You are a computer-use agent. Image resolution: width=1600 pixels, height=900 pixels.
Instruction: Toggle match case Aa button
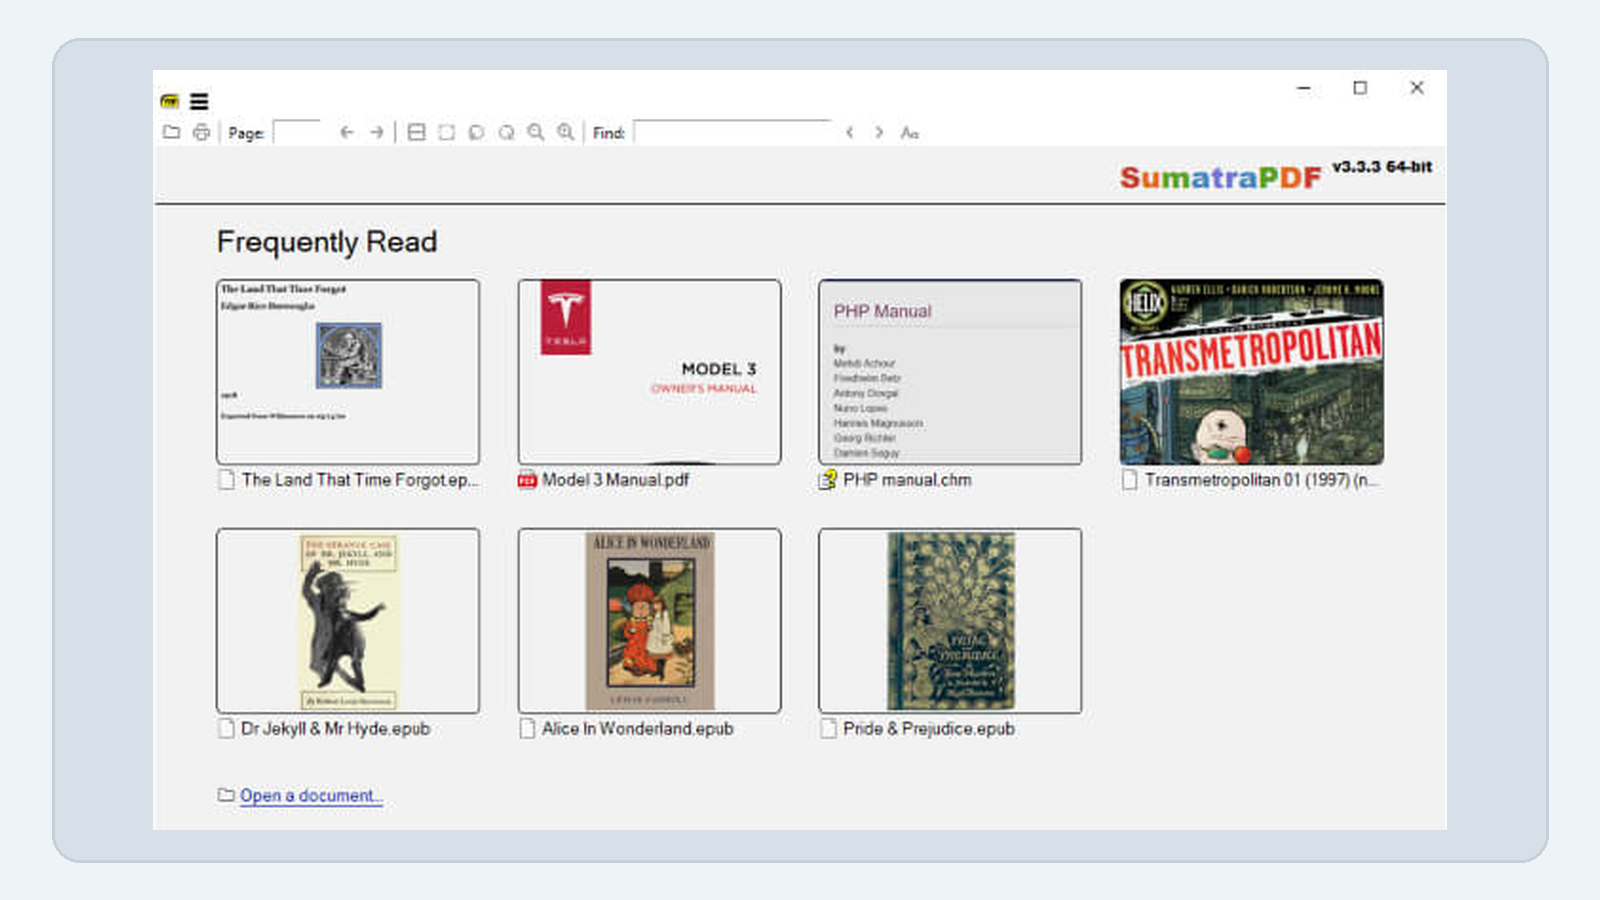point(909,132)
